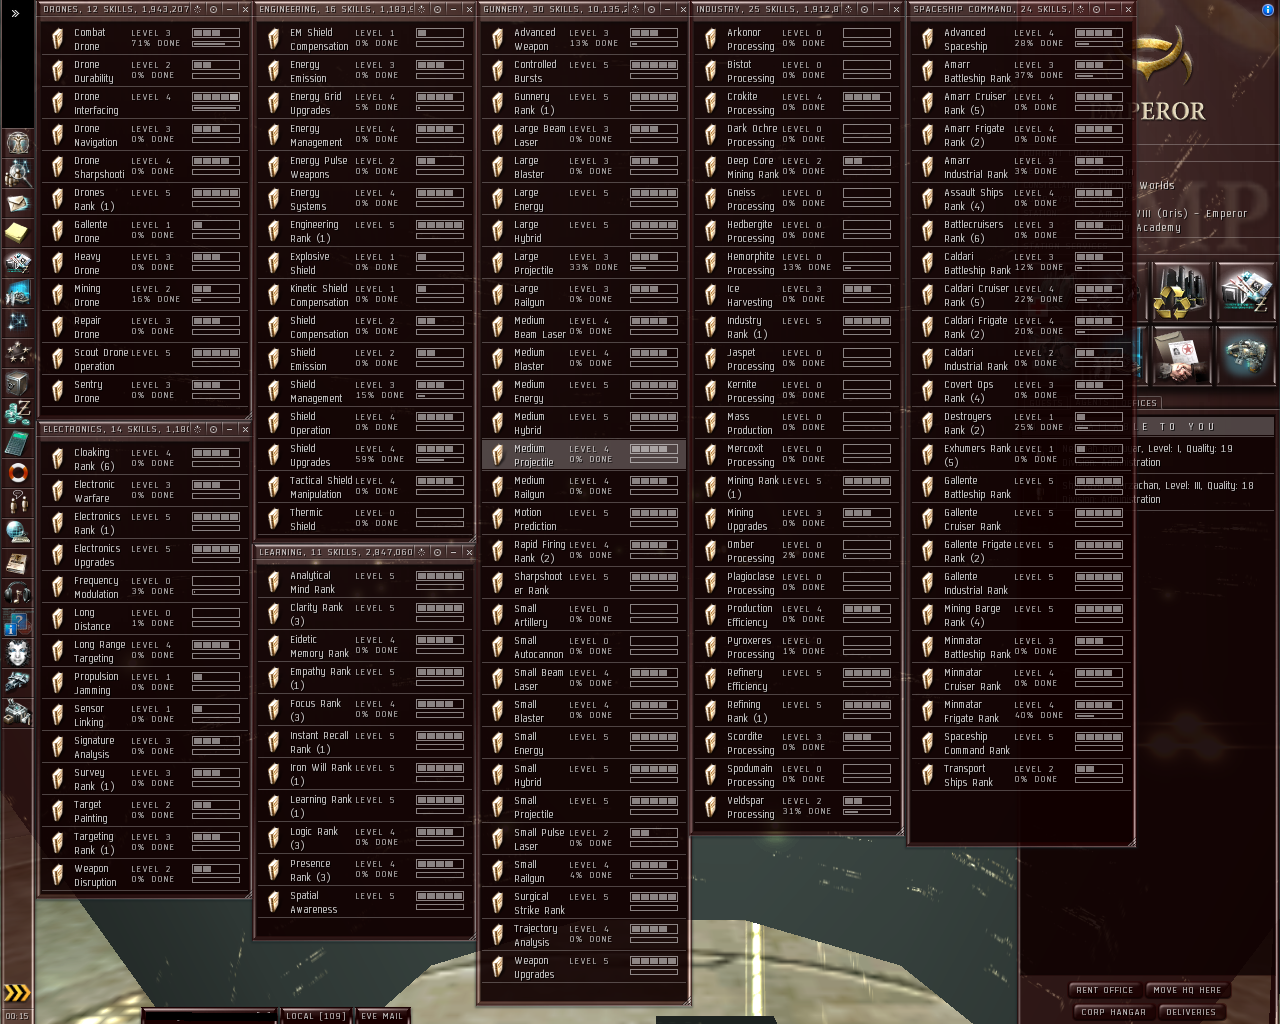Screen dimensions: 1280x1024
Task: Switch to the EVE Mail tab
Action: pos(382,1016)
